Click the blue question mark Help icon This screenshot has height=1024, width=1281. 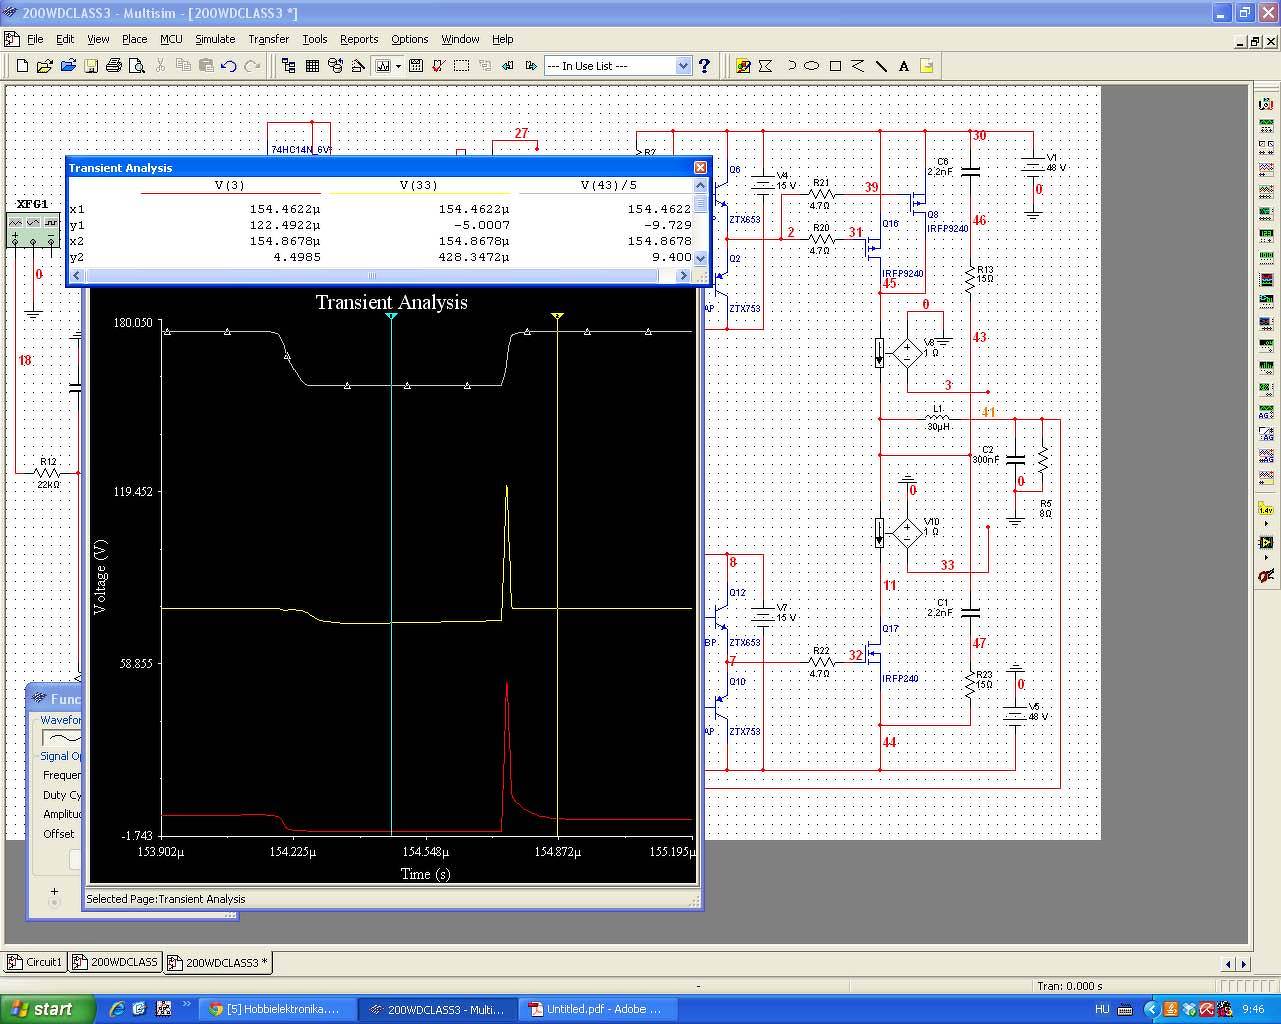[704, 66]
